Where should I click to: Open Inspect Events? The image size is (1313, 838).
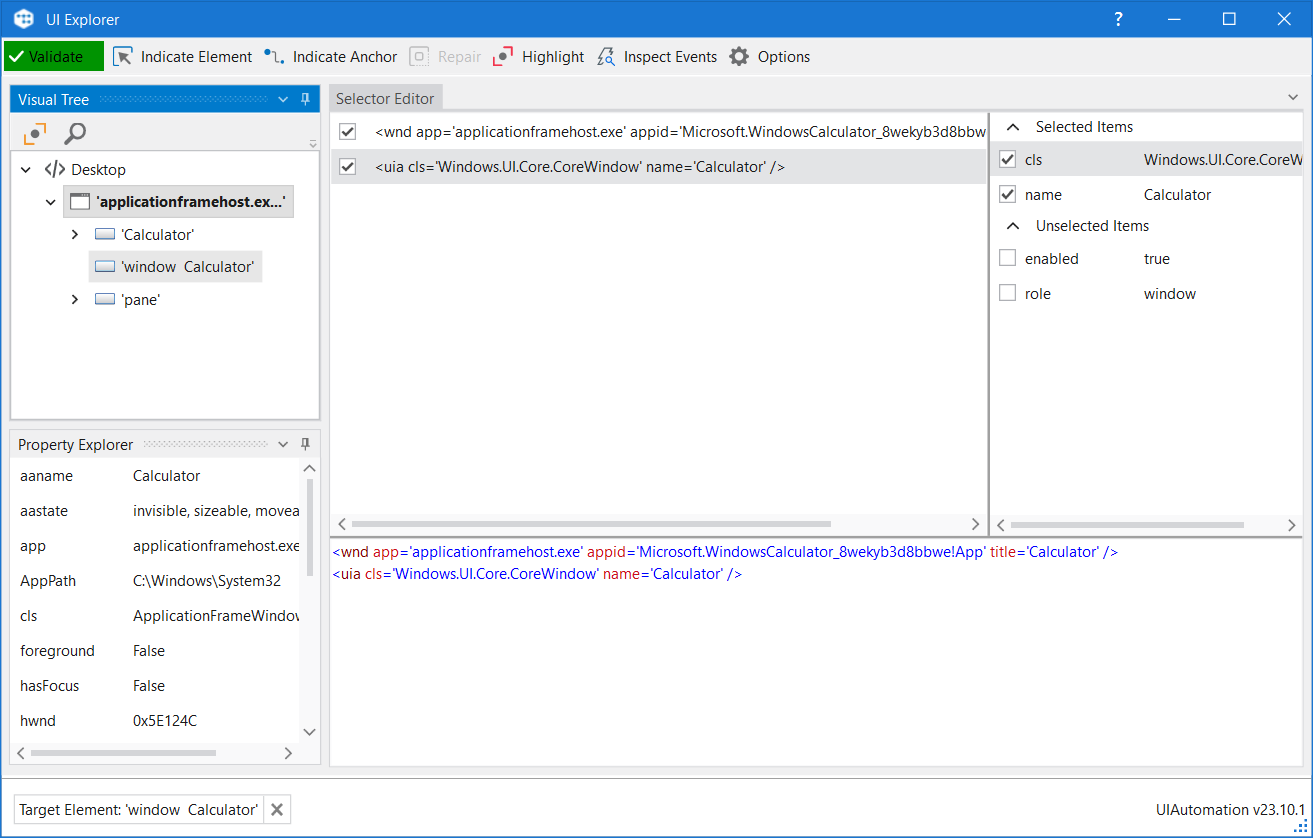click(x=657, y=57)
